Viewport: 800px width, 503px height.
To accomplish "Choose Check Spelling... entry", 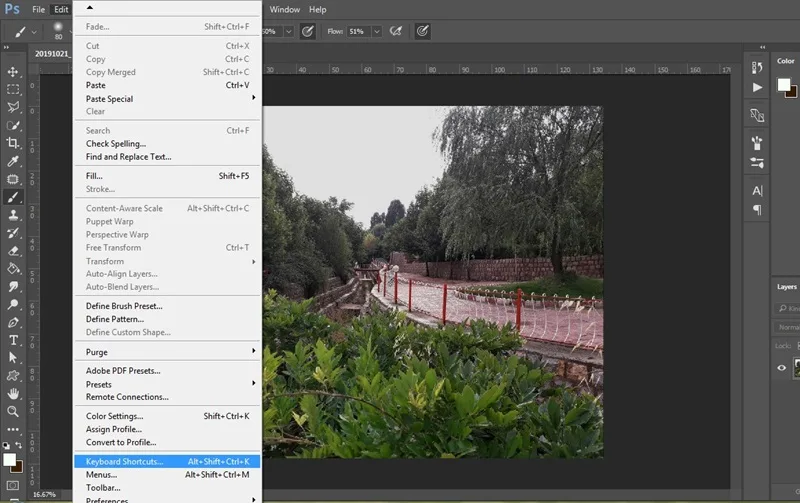I will pyautogui.click(x=167, y=143).
